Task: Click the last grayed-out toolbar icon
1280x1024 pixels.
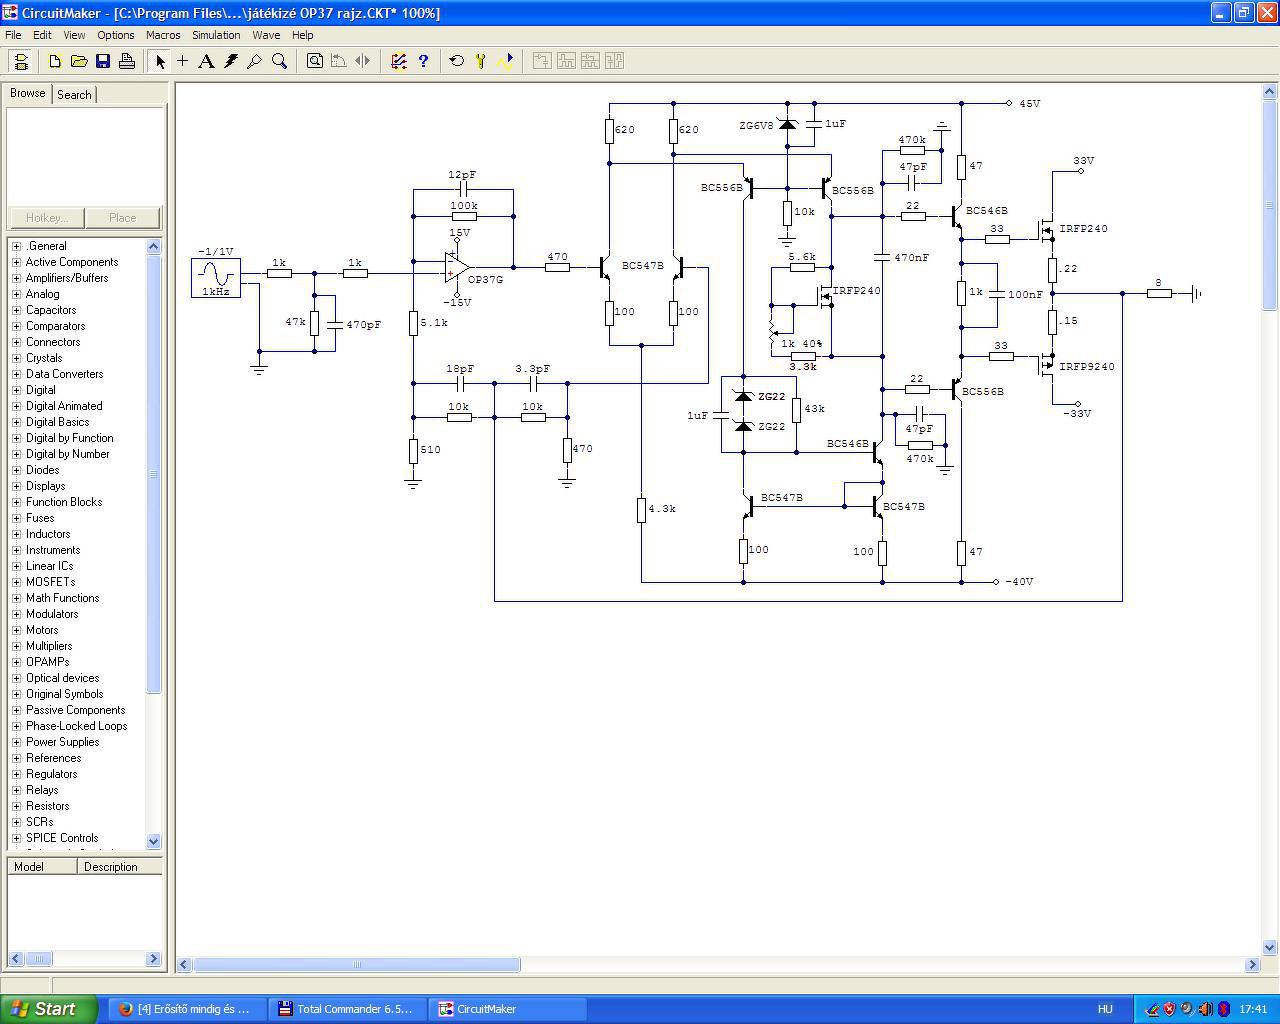Action: [x=613, y=61]
